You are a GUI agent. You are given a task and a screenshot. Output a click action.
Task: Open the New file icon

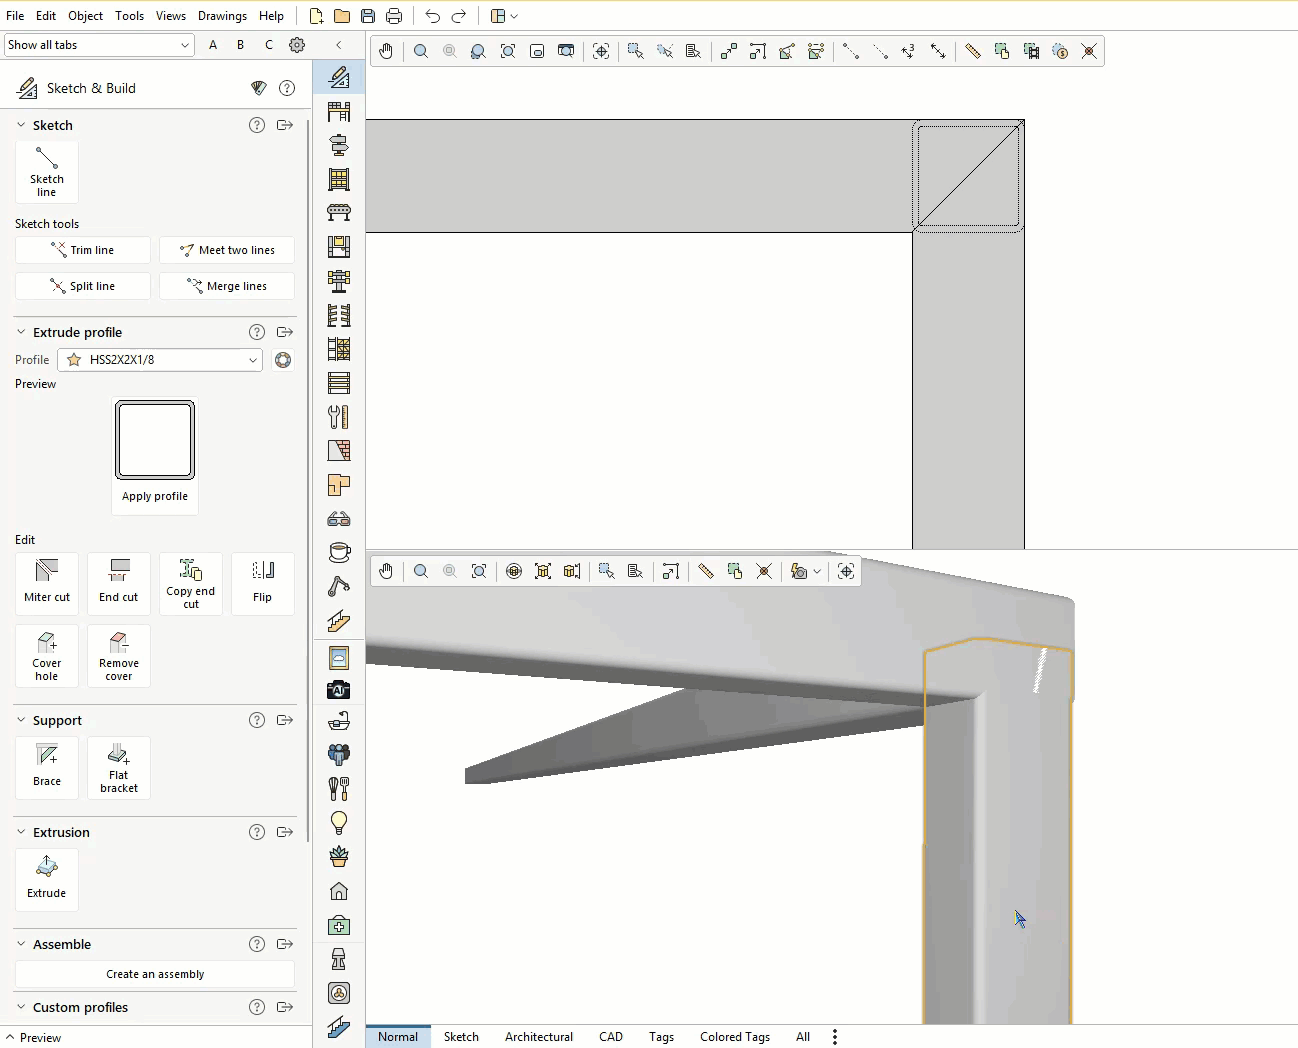pos(316,16)
